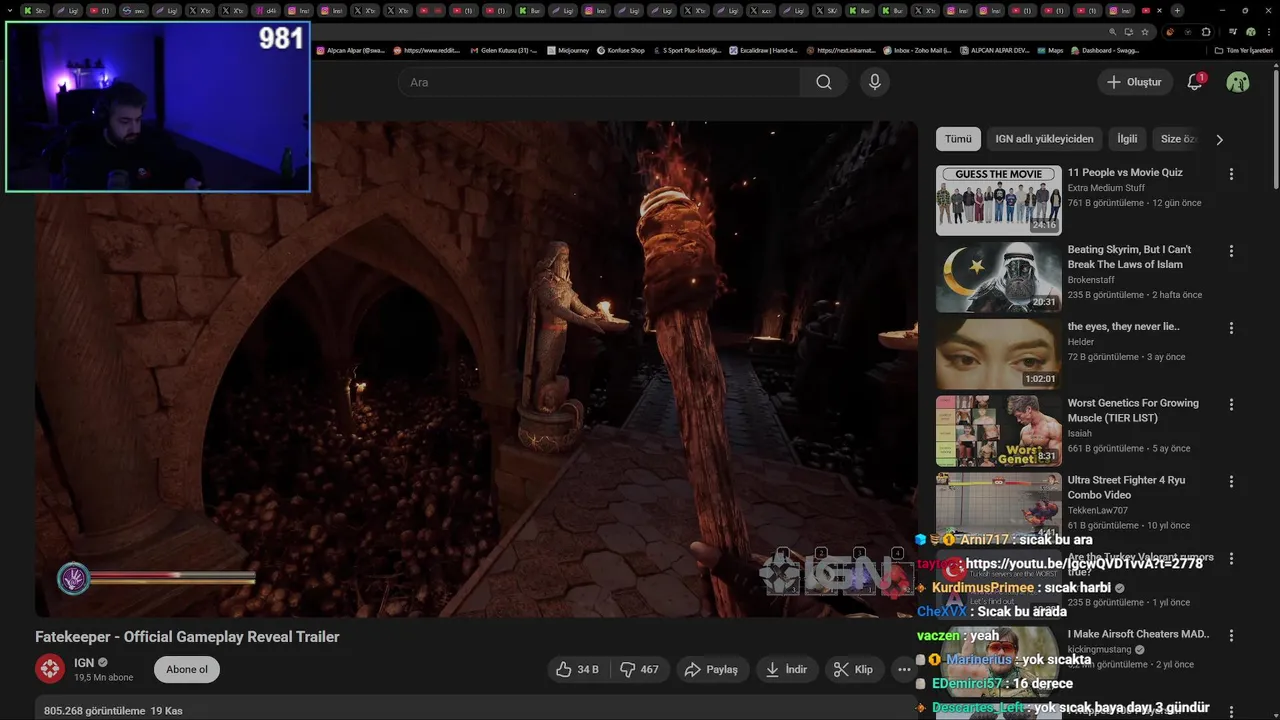Open Ultra Street Fighter 4 Ryu title
The image size is (1280, 720).
pyautogui.click(x=1126, y=487)
